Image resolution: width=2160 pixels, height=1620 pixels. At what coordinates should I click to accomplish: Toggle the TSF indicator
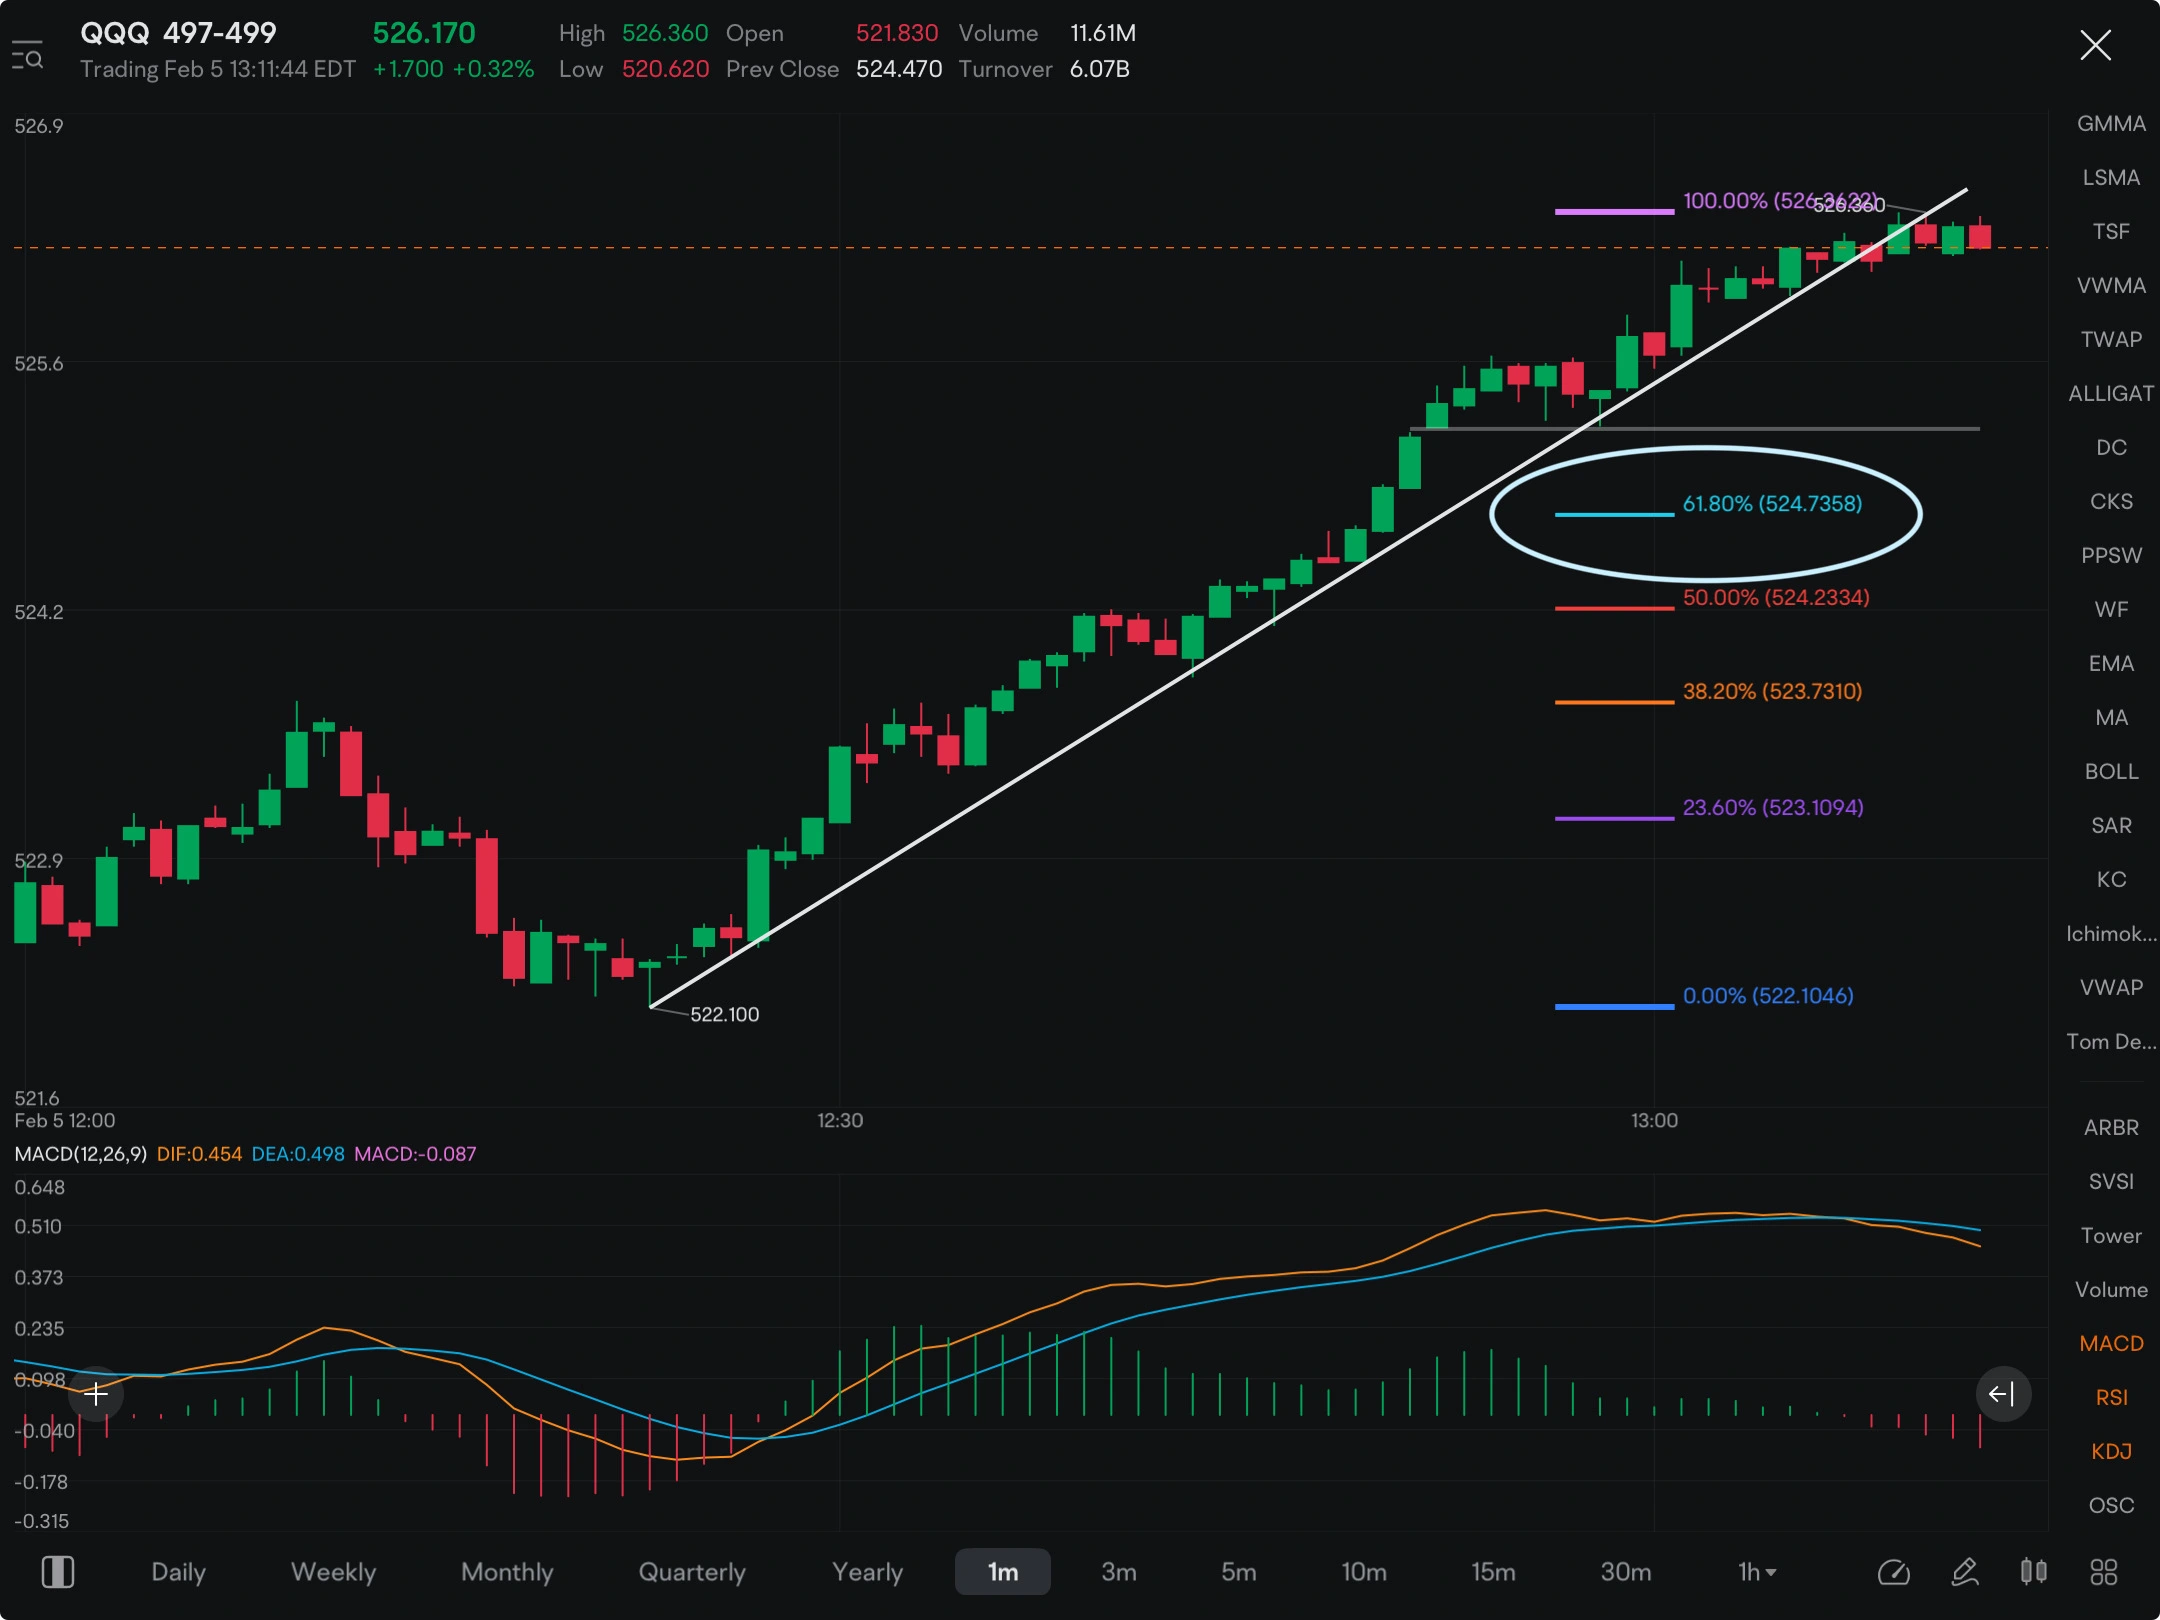(2111, 232)
